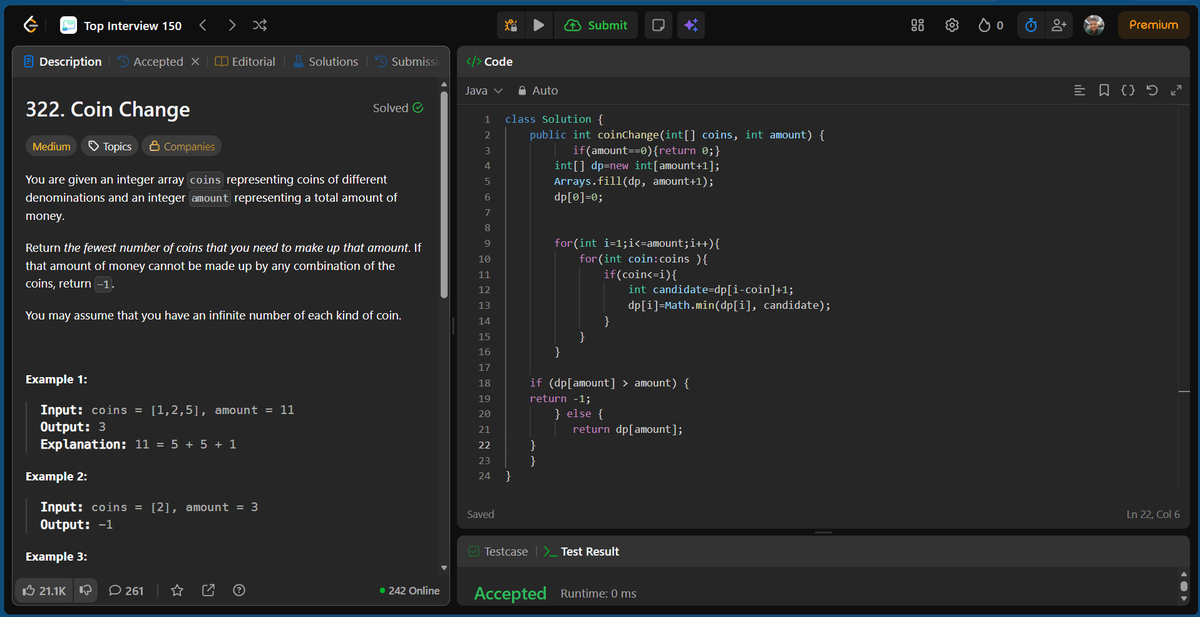Screen dimensions: 1200x617
Task: Run the code with the play icon
Action: [538, 25]
